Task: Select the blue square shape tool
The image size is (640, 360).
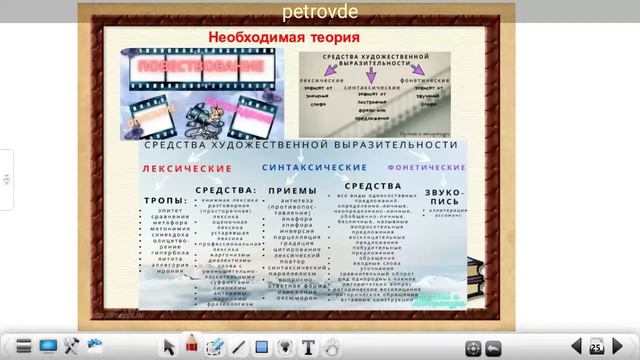Action: click(x=261, y=347)
